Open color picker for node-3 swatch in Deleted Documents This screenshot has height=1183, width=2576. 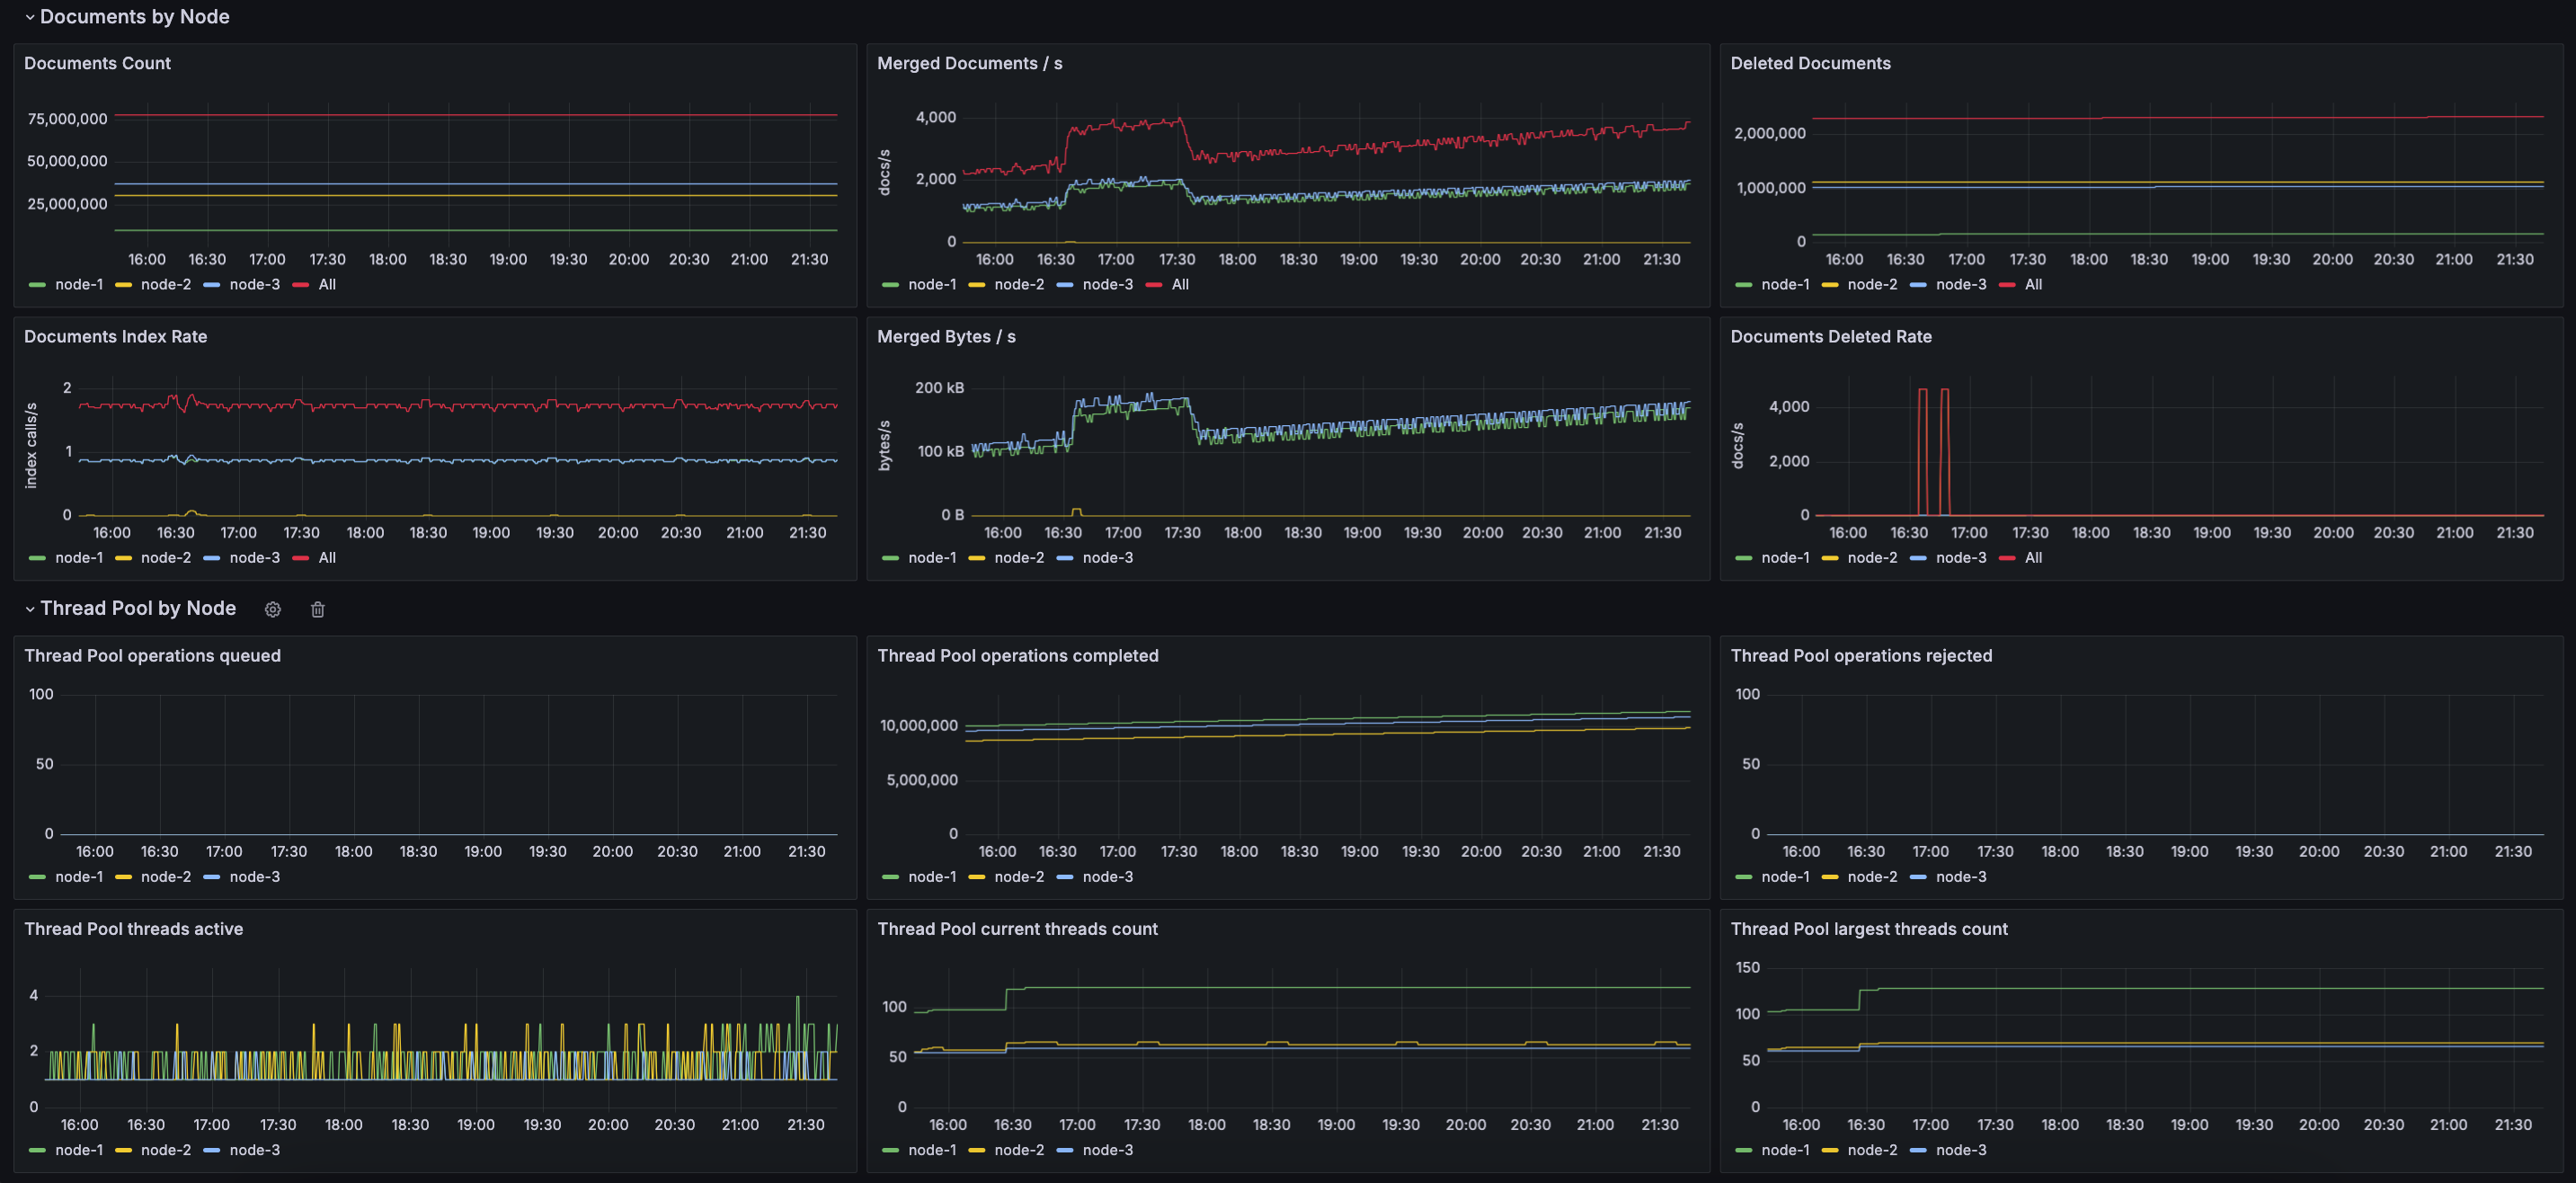click(1918, 285)
